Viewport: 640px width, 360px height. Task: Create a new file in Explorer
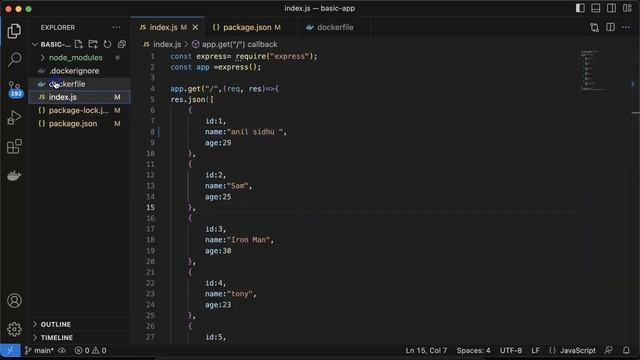pos(79,44)
